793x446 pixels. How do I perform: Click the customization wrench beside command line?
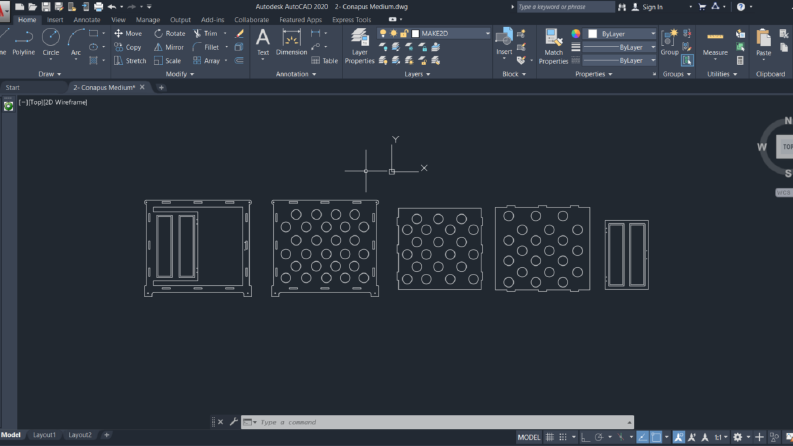tap(234, 422)
